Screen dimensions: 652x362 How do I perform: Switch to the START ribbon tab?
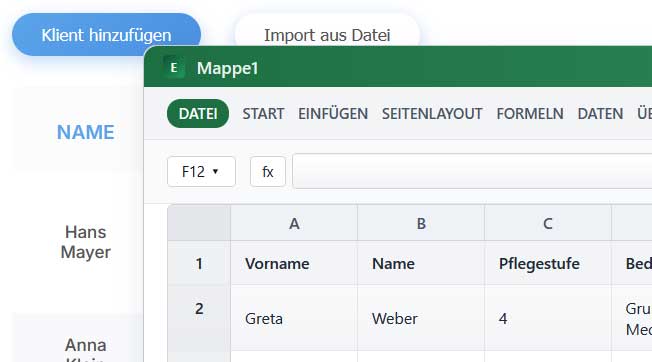(263, 113)
